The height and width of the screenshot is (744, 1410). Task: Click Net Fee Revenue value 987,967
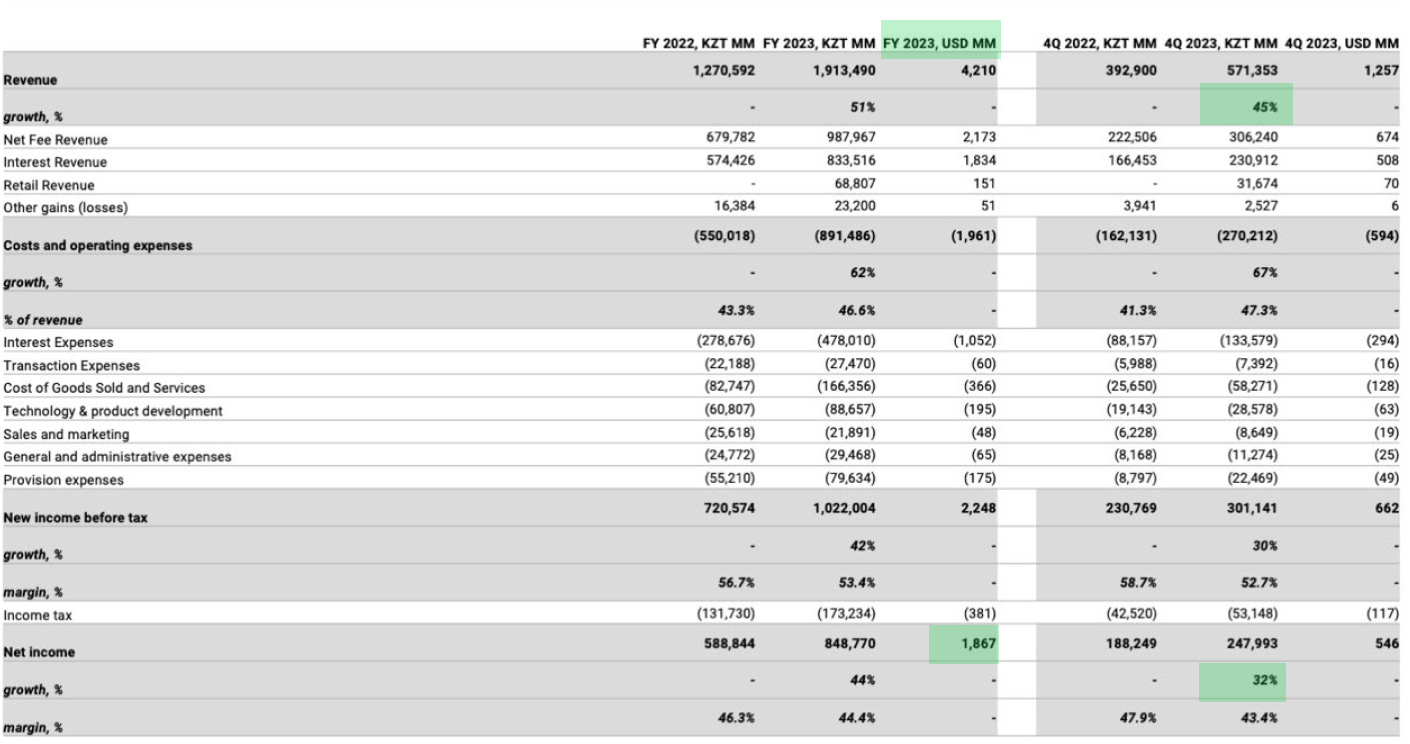click(x=851, y=138)
